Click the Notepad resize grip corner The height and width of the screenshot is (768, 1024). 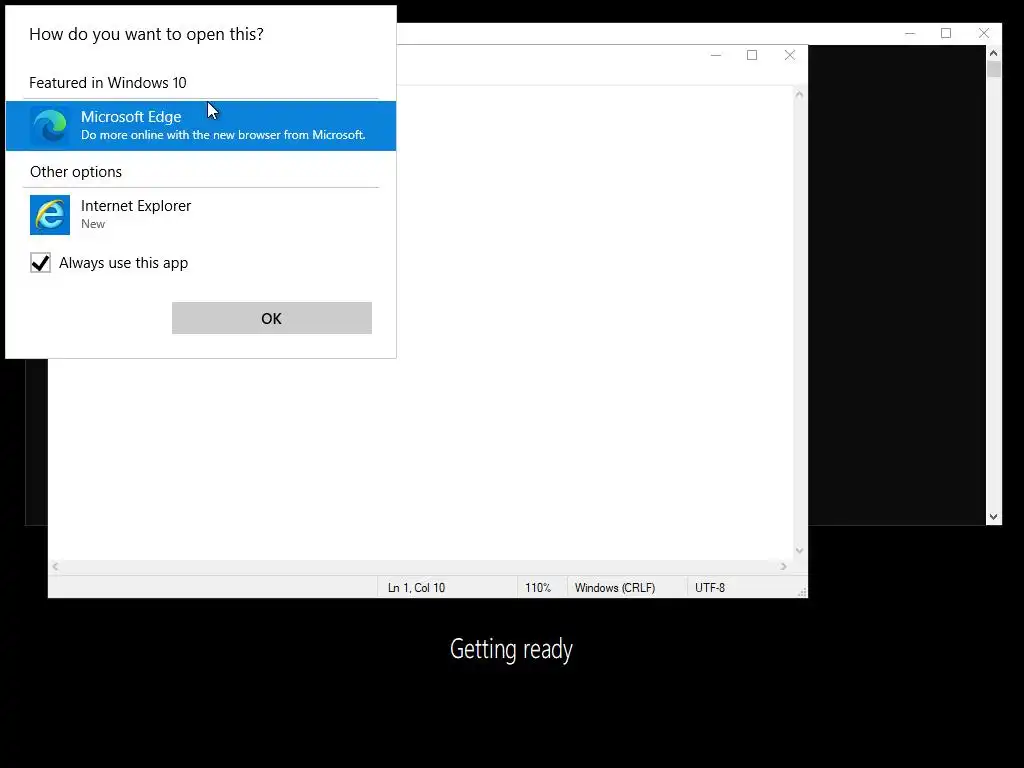[x=802, y=592]
